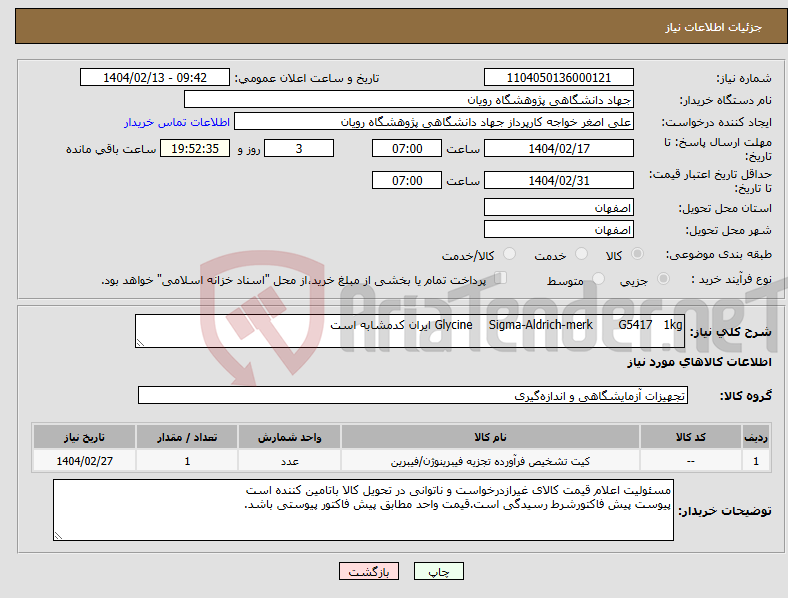Click the resize handle of buyer notes textarea
This screenshot has width=788, height=598.
coord(58,536)
